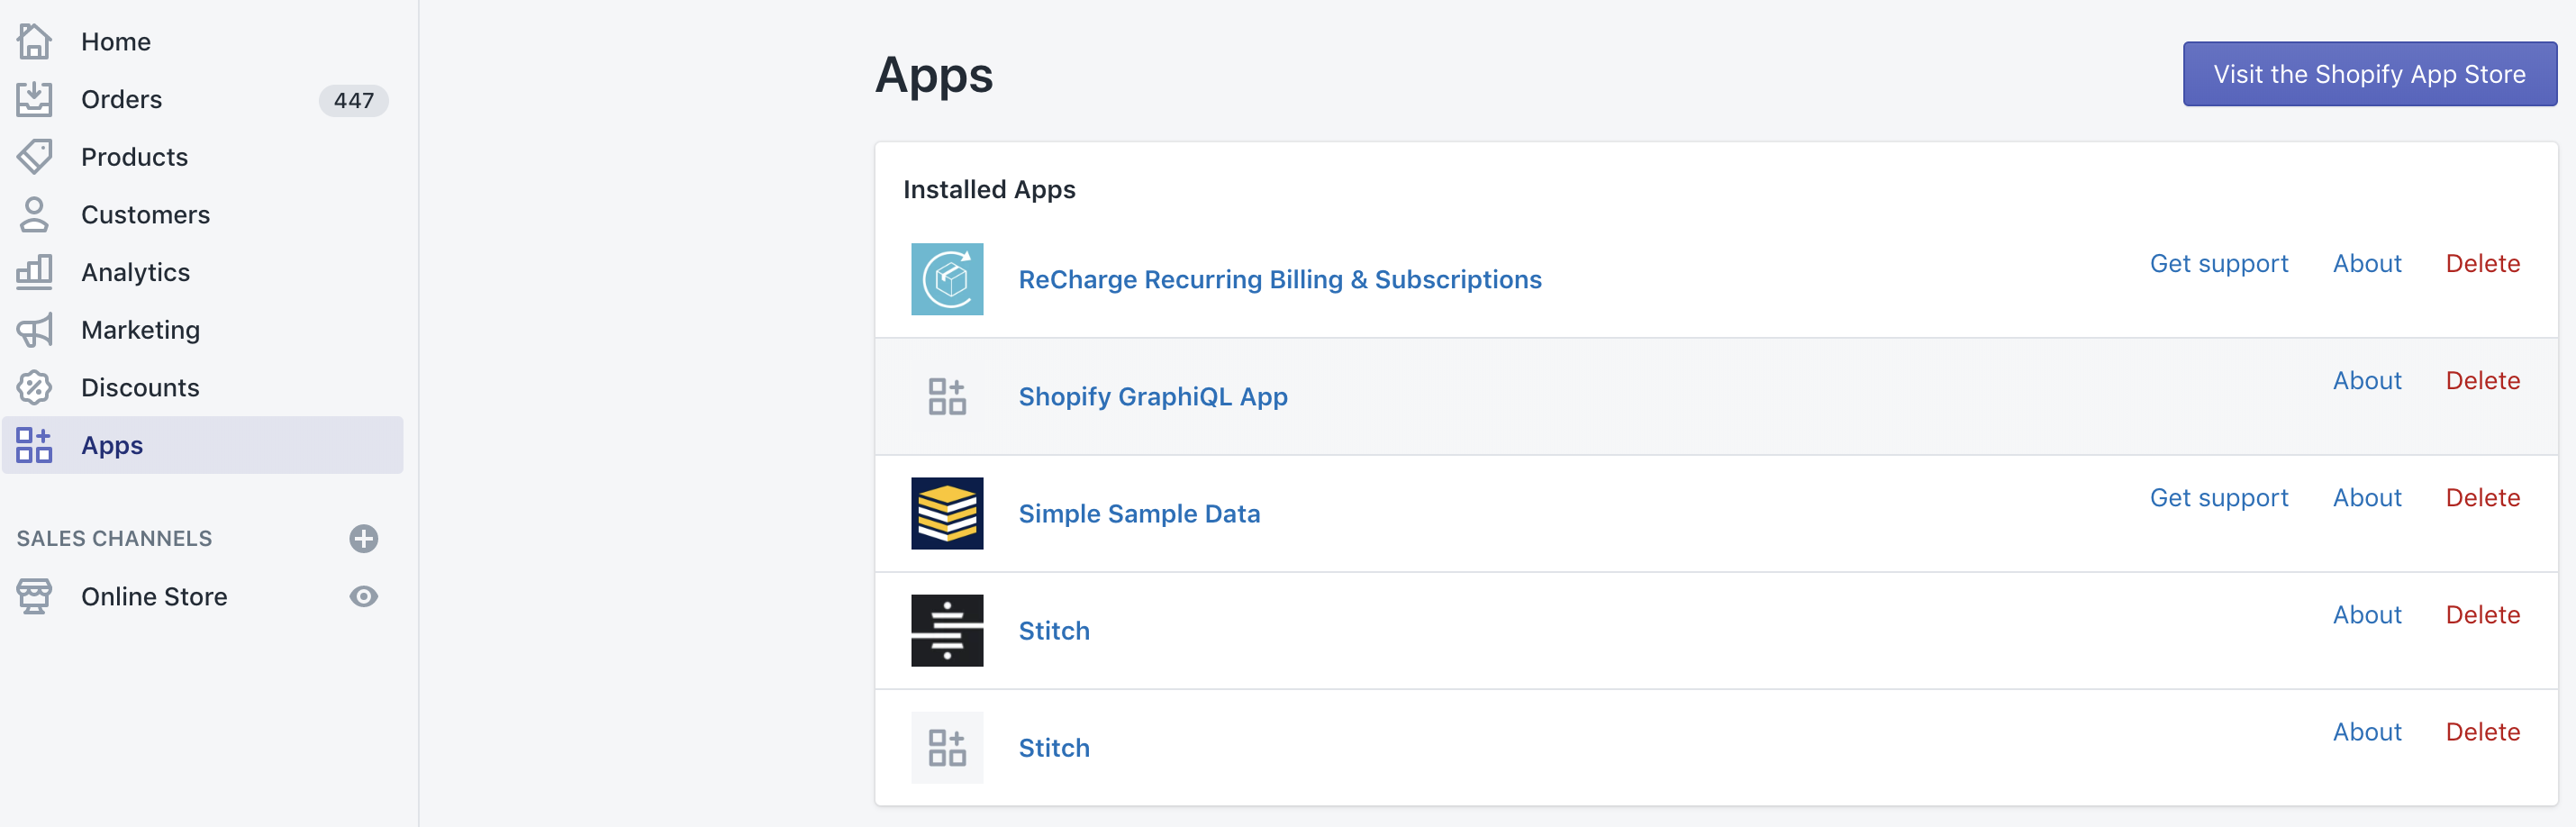
Task: Click the Customers person icon
Action: (34, 214)
